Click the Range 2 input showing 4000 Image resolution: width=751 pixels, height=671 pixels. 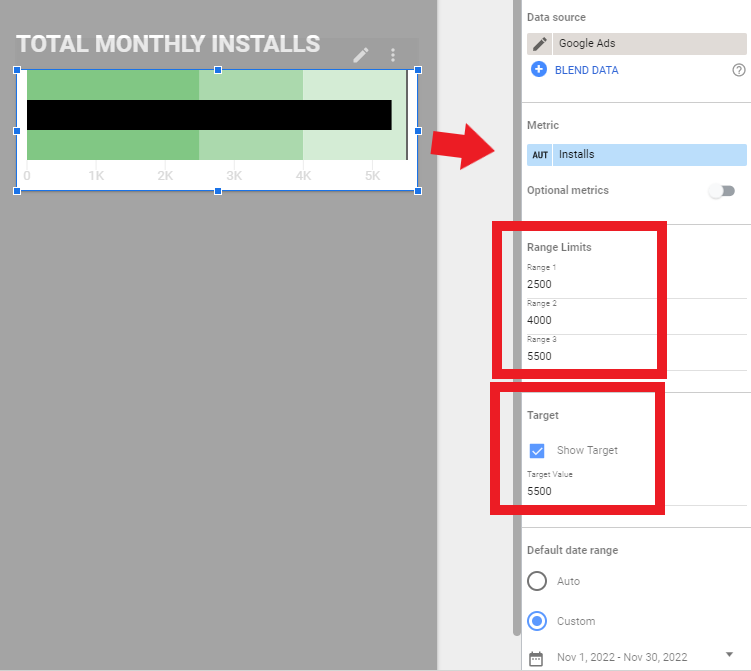[x=590, y=320]
